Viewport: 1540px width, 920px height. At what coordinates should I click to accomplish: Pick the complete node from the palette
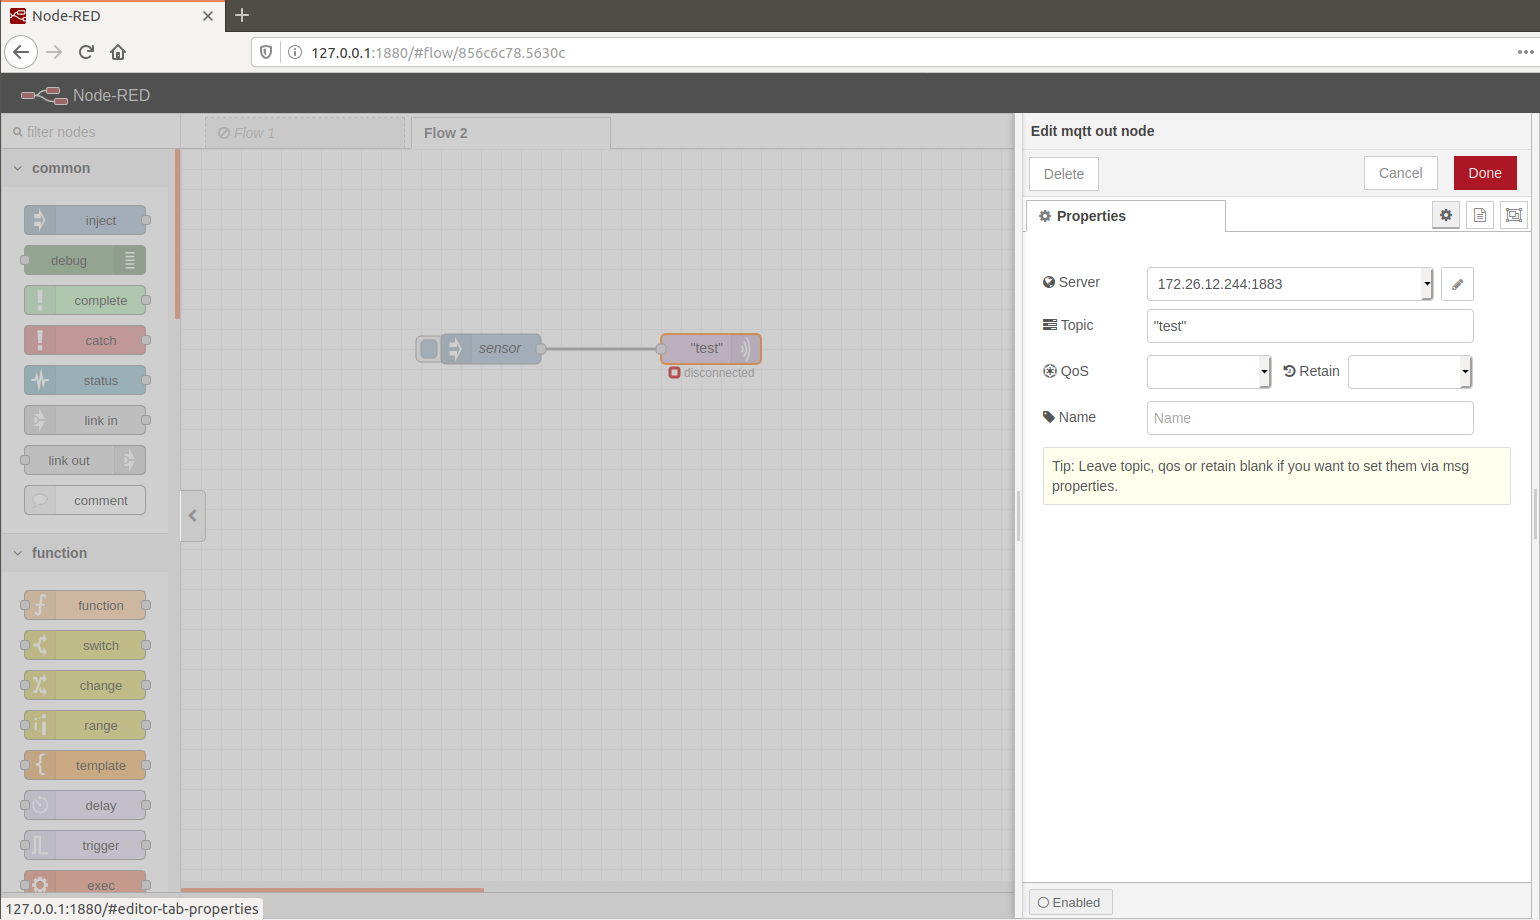coord(85,300)
